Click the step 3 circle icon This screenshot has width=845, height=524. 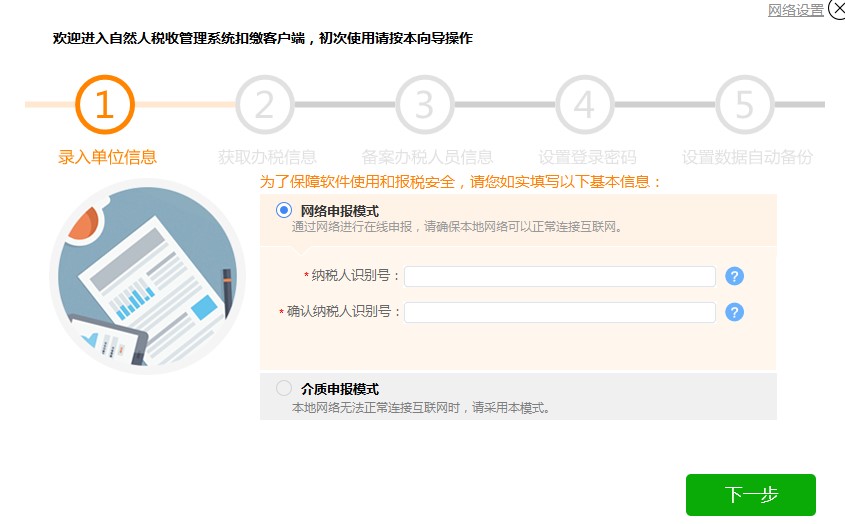tap(425, 105)
